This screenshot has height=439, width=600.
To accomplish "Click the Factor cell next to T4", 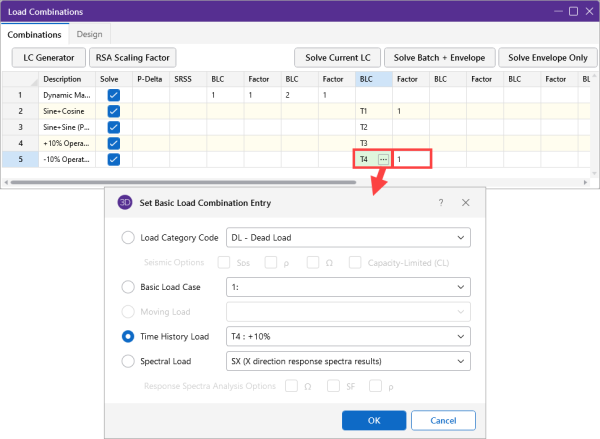I will pos(412,159).
